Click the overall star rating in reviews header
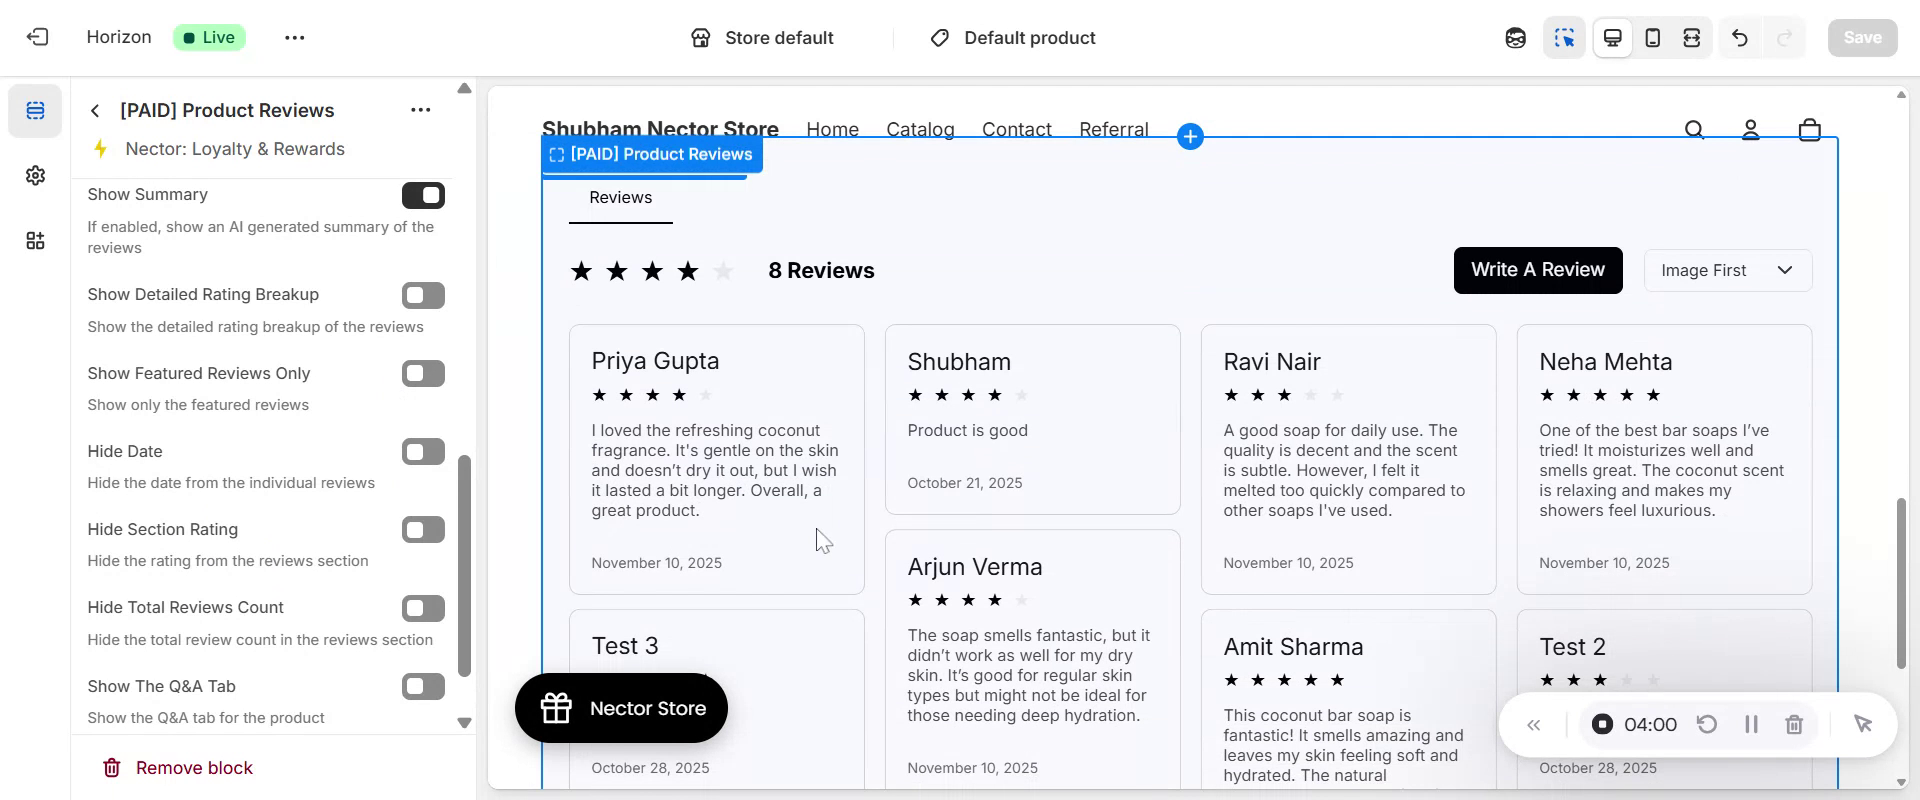This screenshot has height=800, width=1920. [x=652, y=271]
